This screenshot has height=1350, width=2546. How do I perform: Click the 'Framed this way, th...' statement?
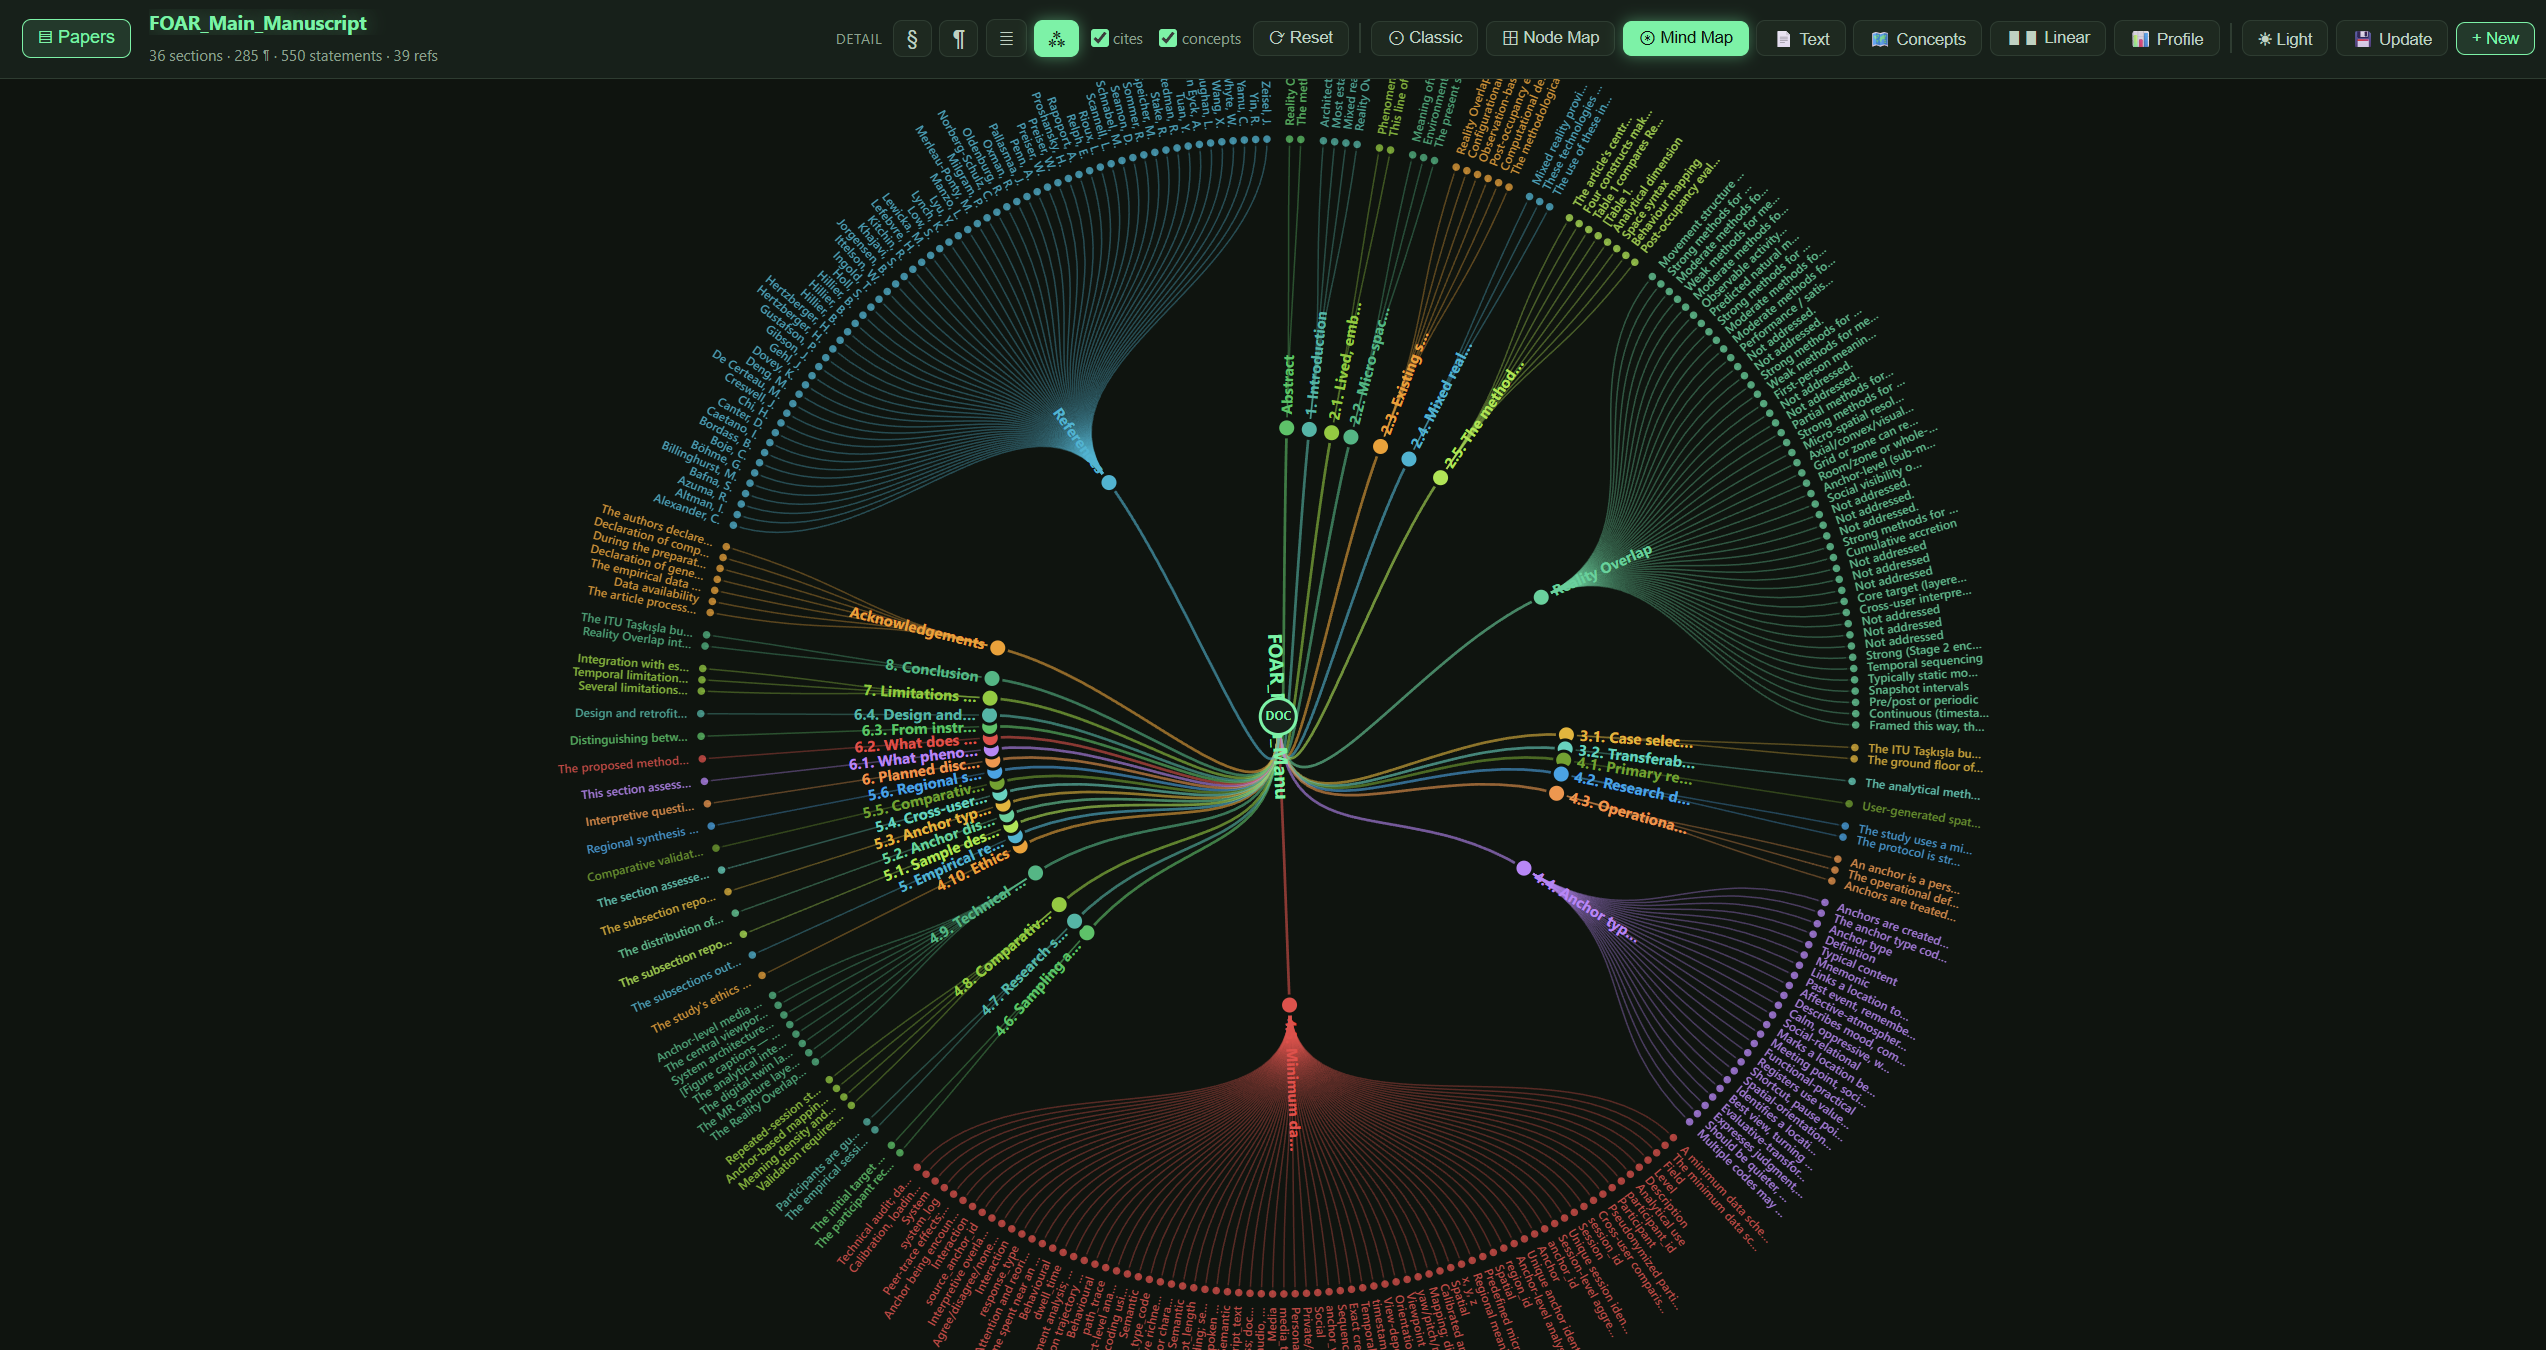pyautogui.click(x=1926, y=727)
